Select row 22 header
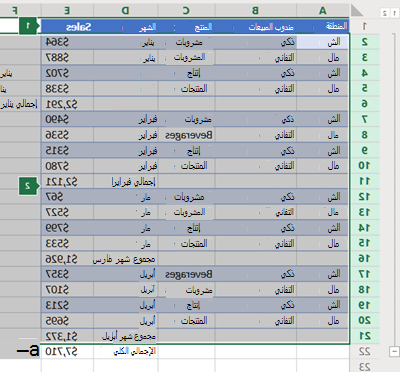400x372 pixels. tap(365, 352)
